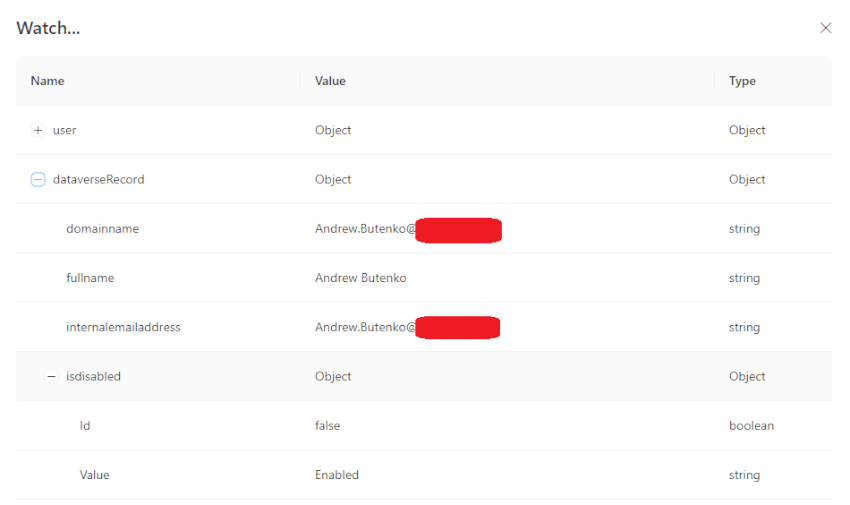
Task: Click the boolean type cell
Action: tap(751, 425)
